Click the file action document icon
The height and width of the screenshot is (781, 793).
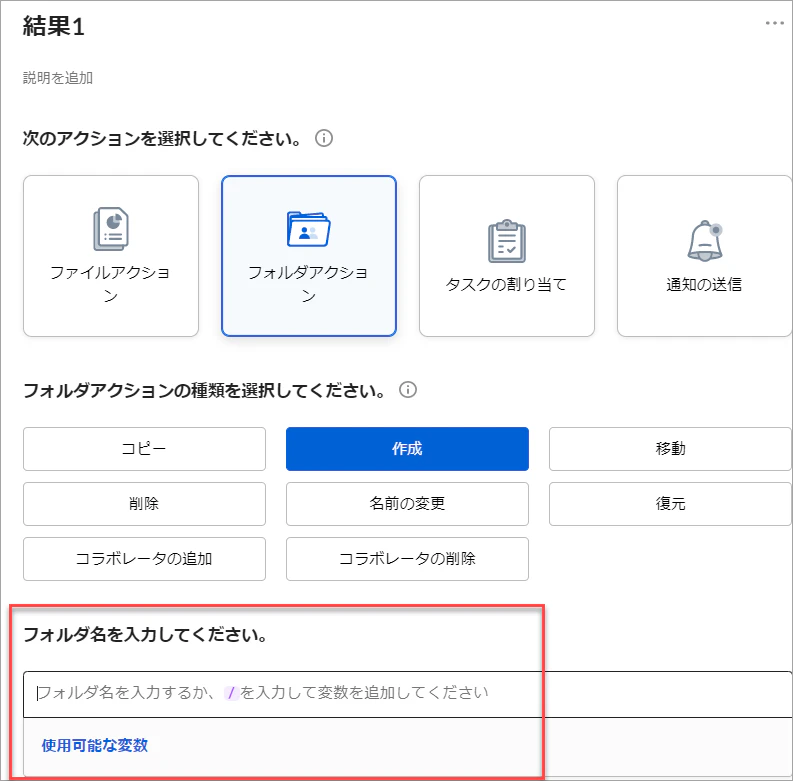tap(111, 229)
